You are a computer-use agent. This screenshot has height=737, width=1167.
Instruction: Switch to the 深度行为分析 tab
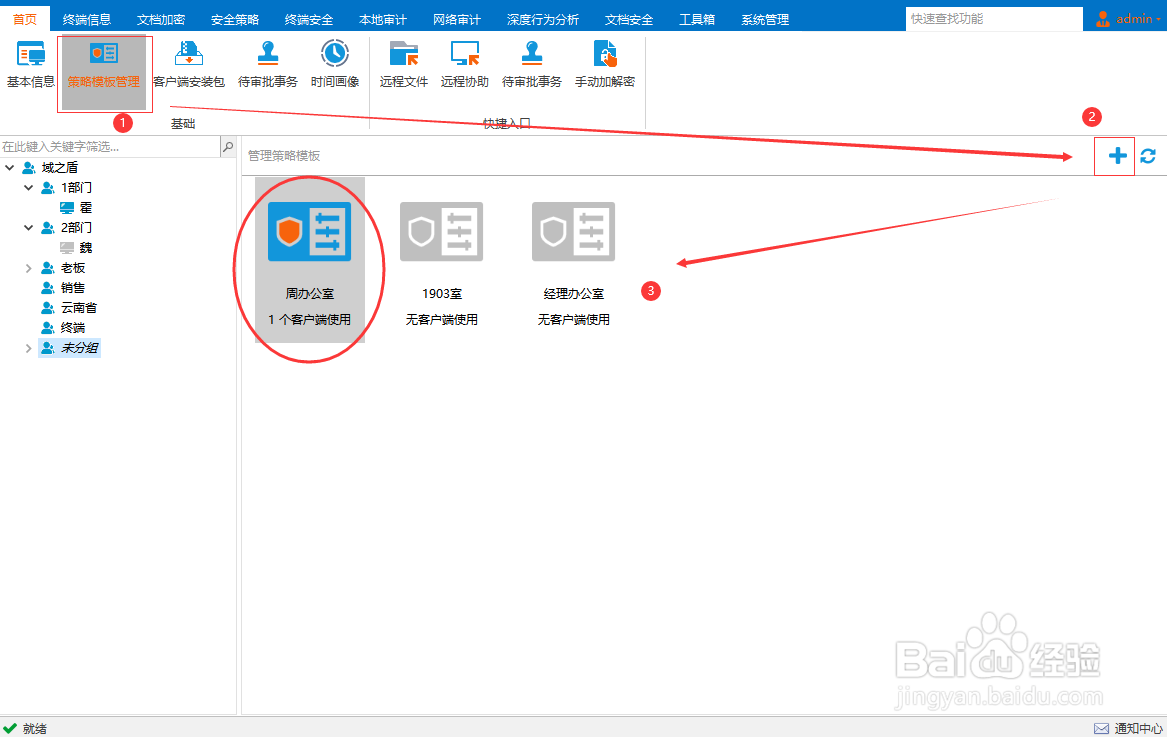click(x=543, y=19)
